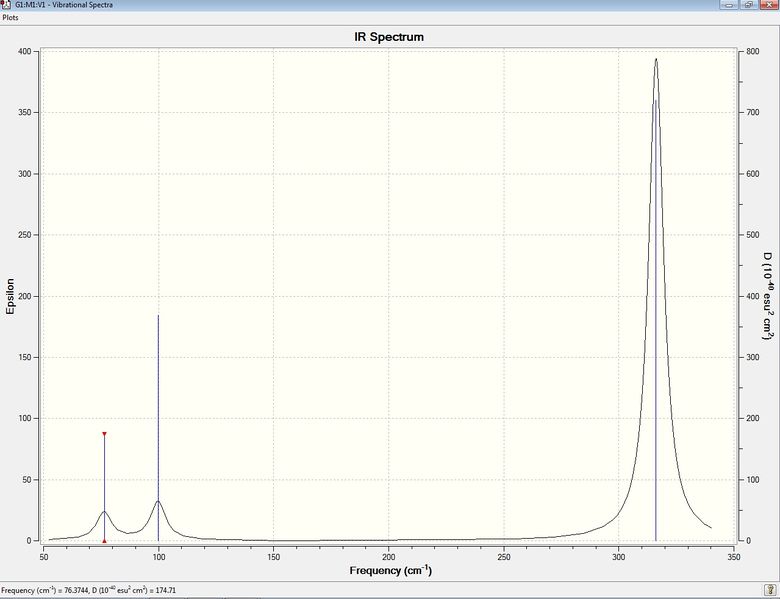The height and width of the screenshot is (599, 780).
Task: Click the vertical peak line at 100 cm-1
Action: pyautogui.click(x=158, y=428)
